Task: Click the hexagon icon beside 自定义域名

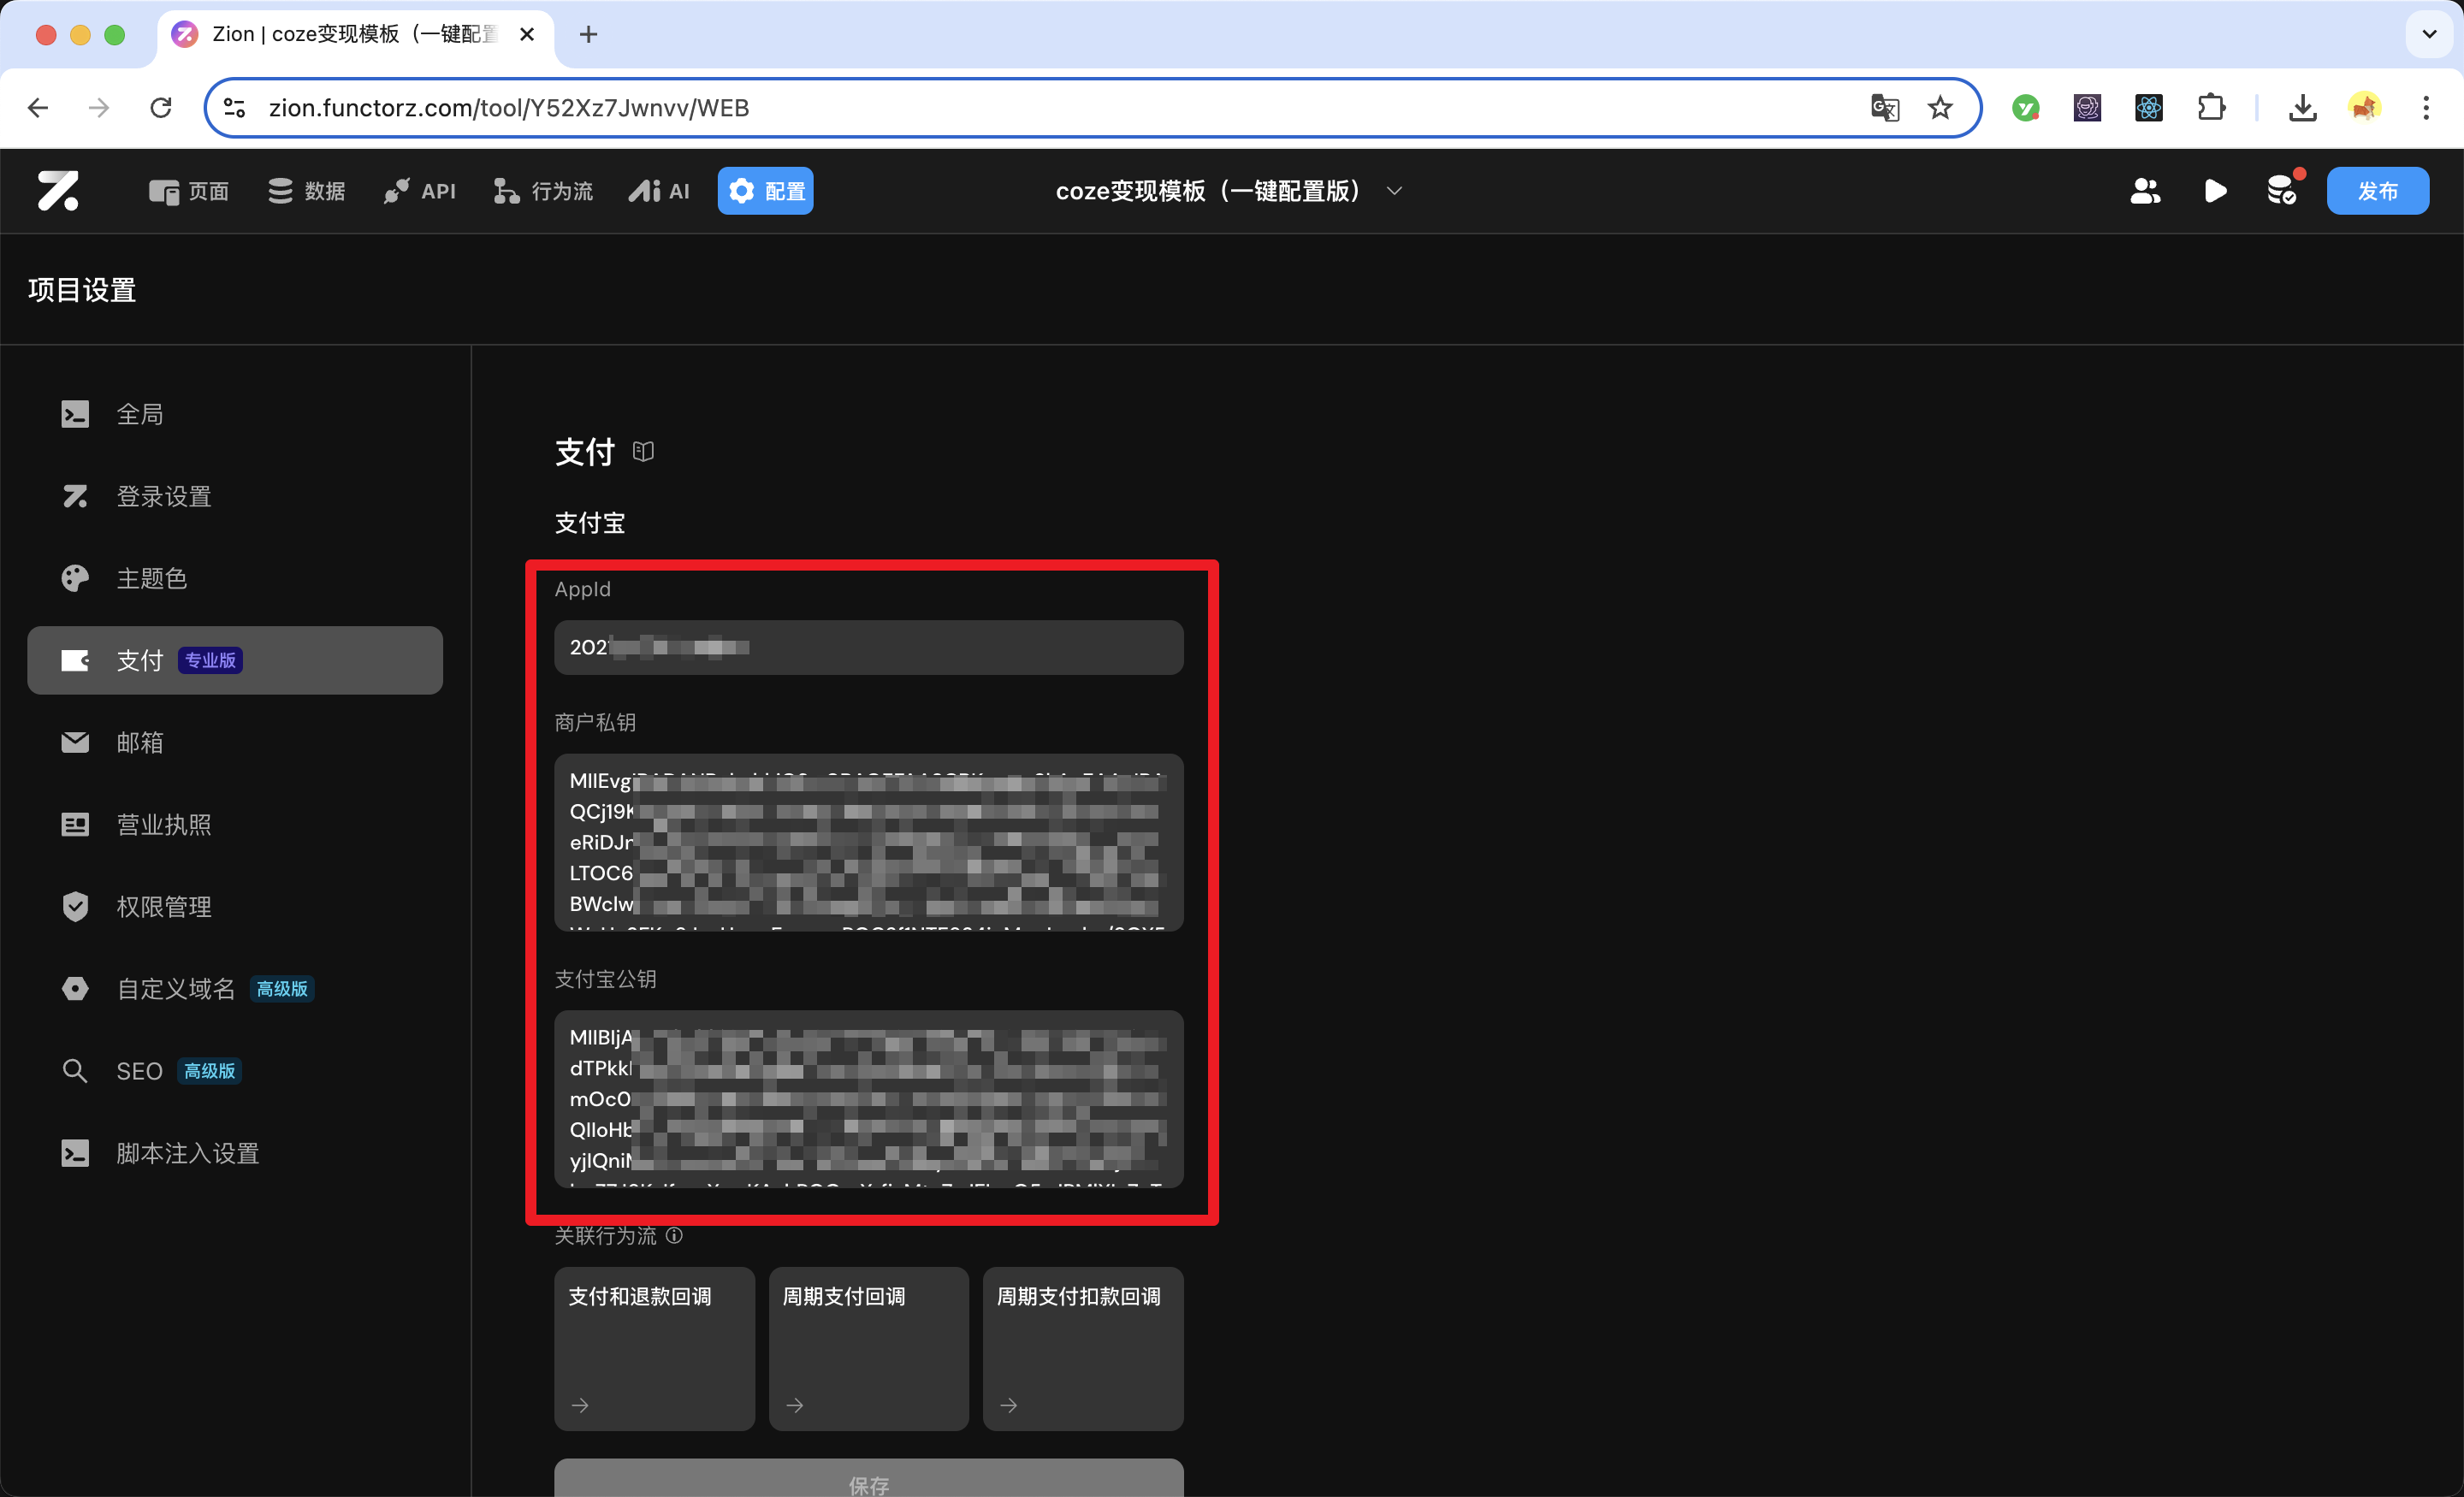Action: point(75,989)
